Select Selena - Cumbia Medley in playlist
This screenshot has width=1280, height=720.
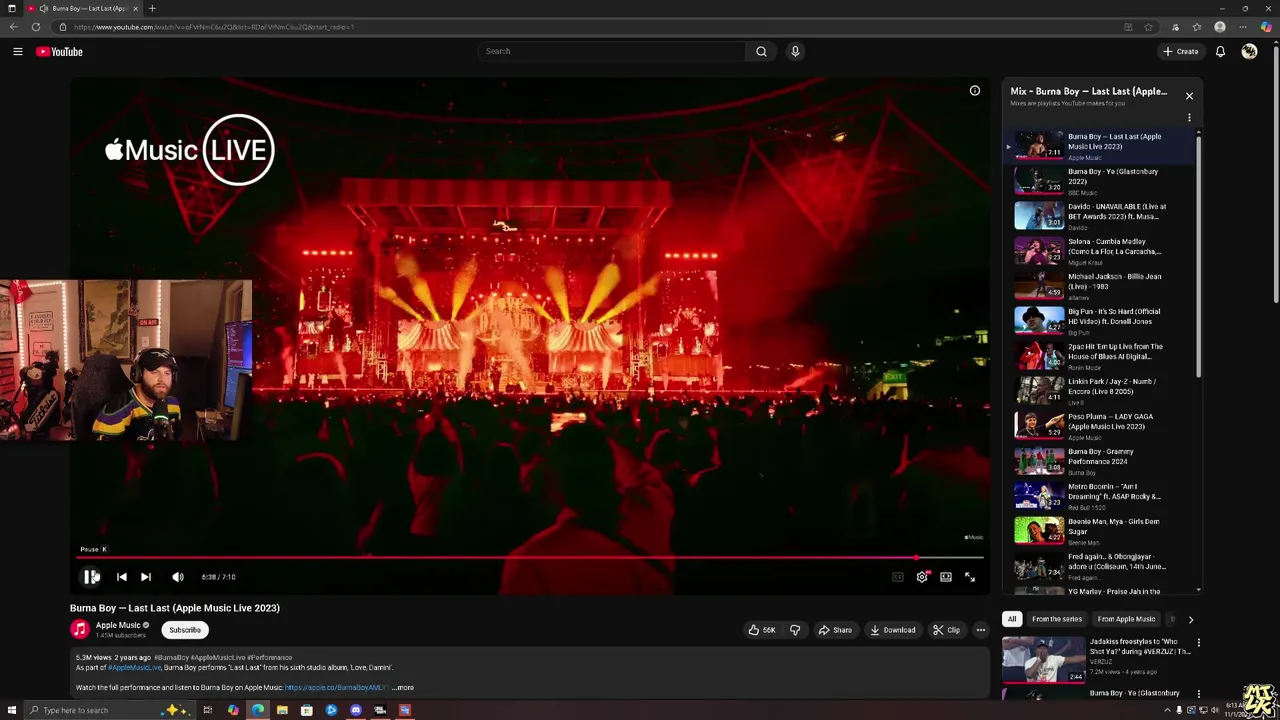[x=1100, y=251]
